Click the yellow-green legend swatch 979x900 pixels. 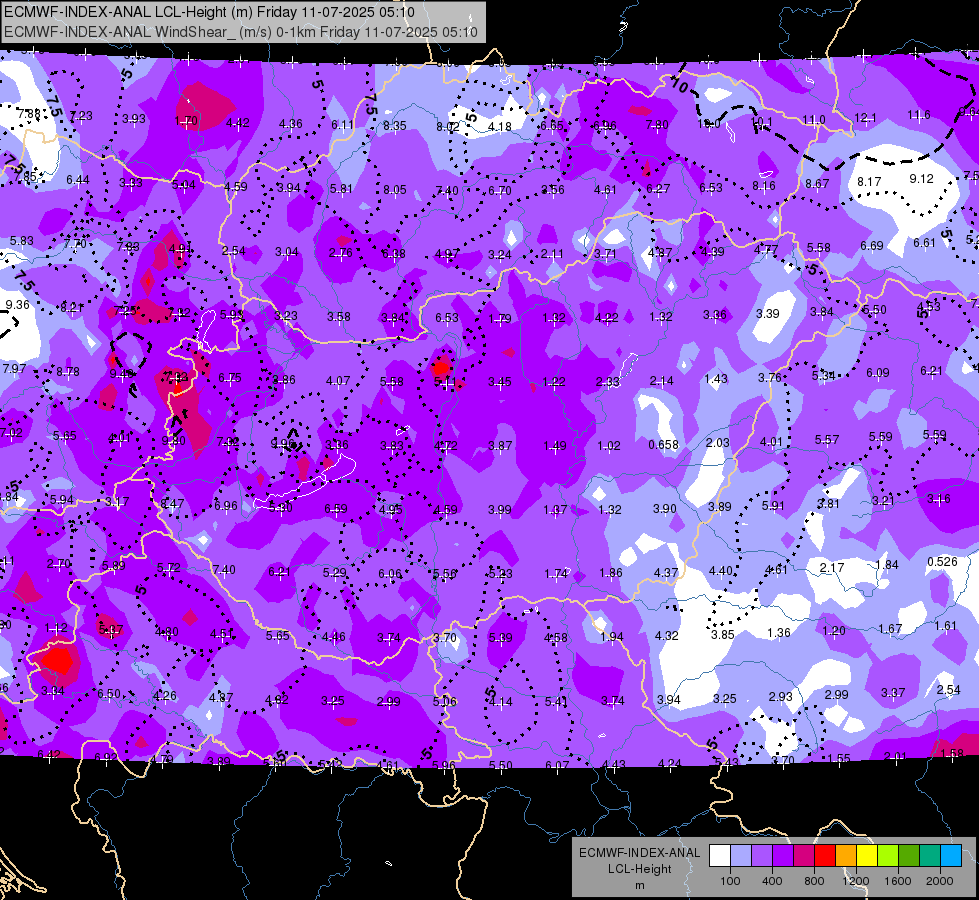point(888,856)
